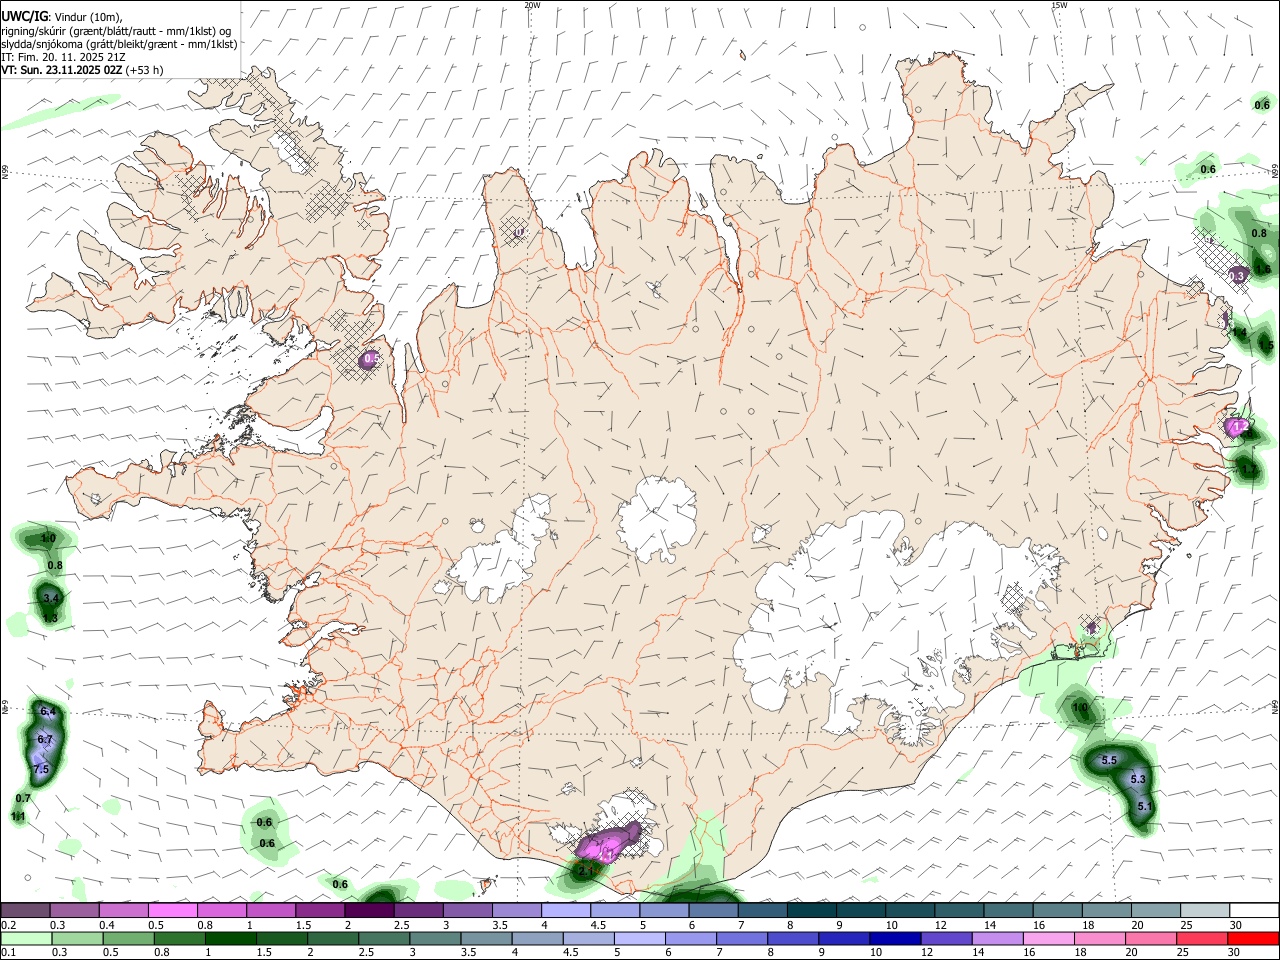Screen dimensions: 1280x960
Task: Pick the bright pink 0.5 swatch in snow legend
Action: [x=172, y=911]
